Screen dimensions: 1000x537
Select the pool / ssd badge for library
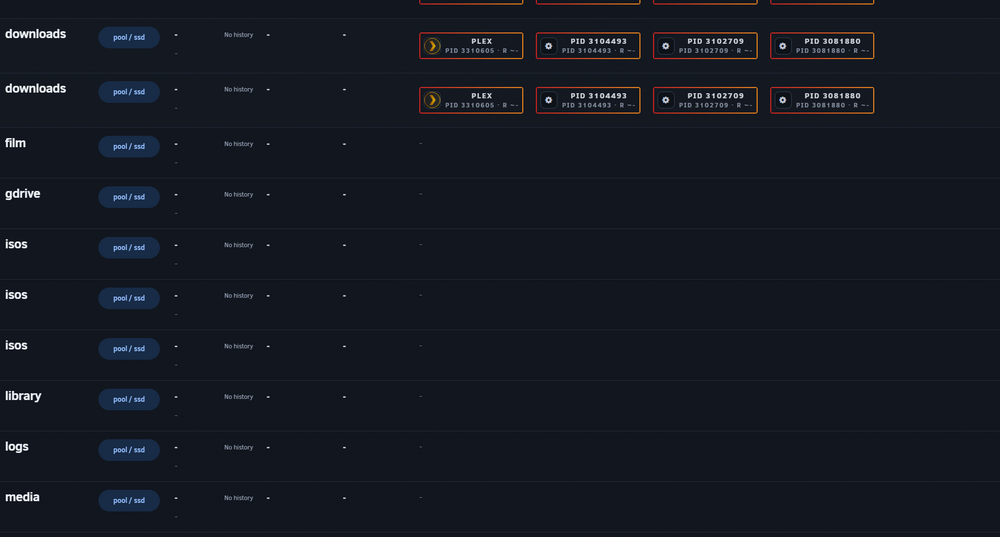pos(129,399)
